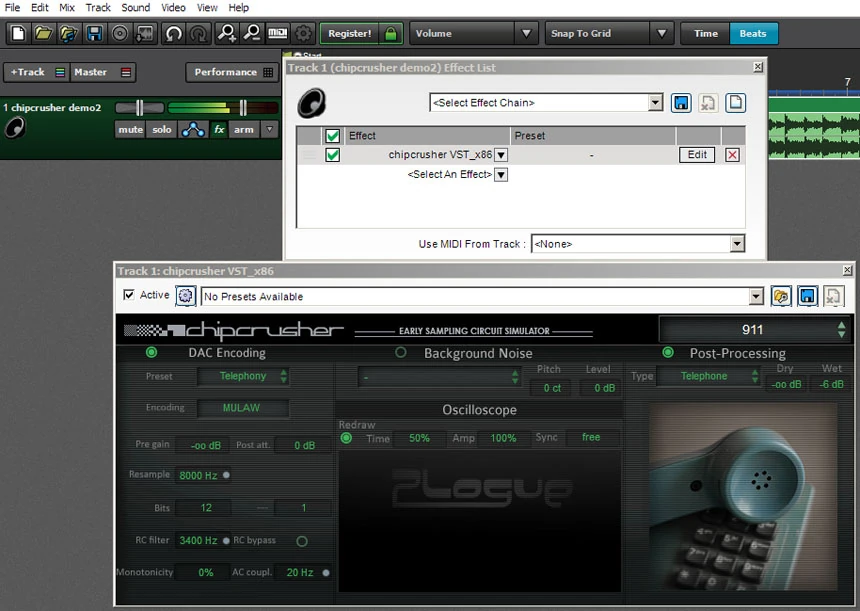Click the export audio waveform icon
Screen dimensions: 860x611
point(145,33)
